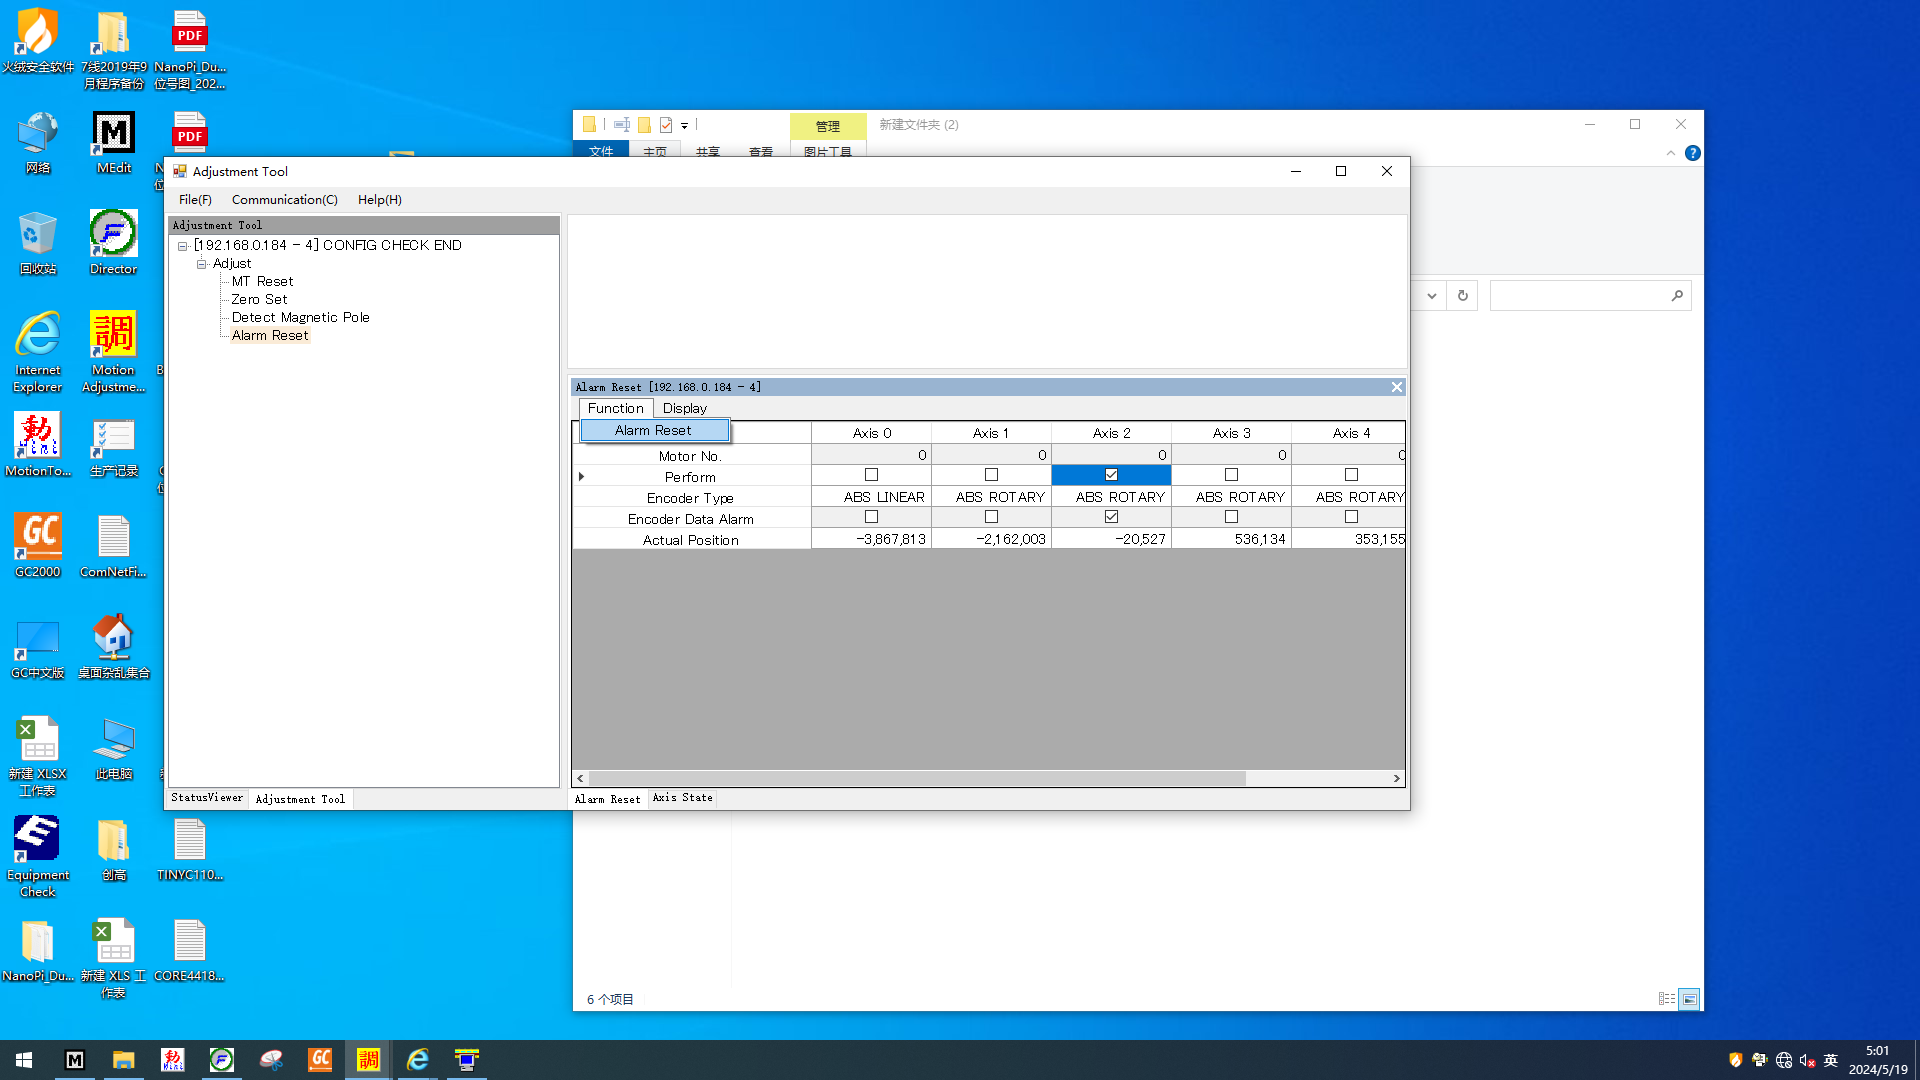Expand the Explorer address bar dropdown
The width and height of the screenshot is (1920, 1080).
pos(1432,296)
